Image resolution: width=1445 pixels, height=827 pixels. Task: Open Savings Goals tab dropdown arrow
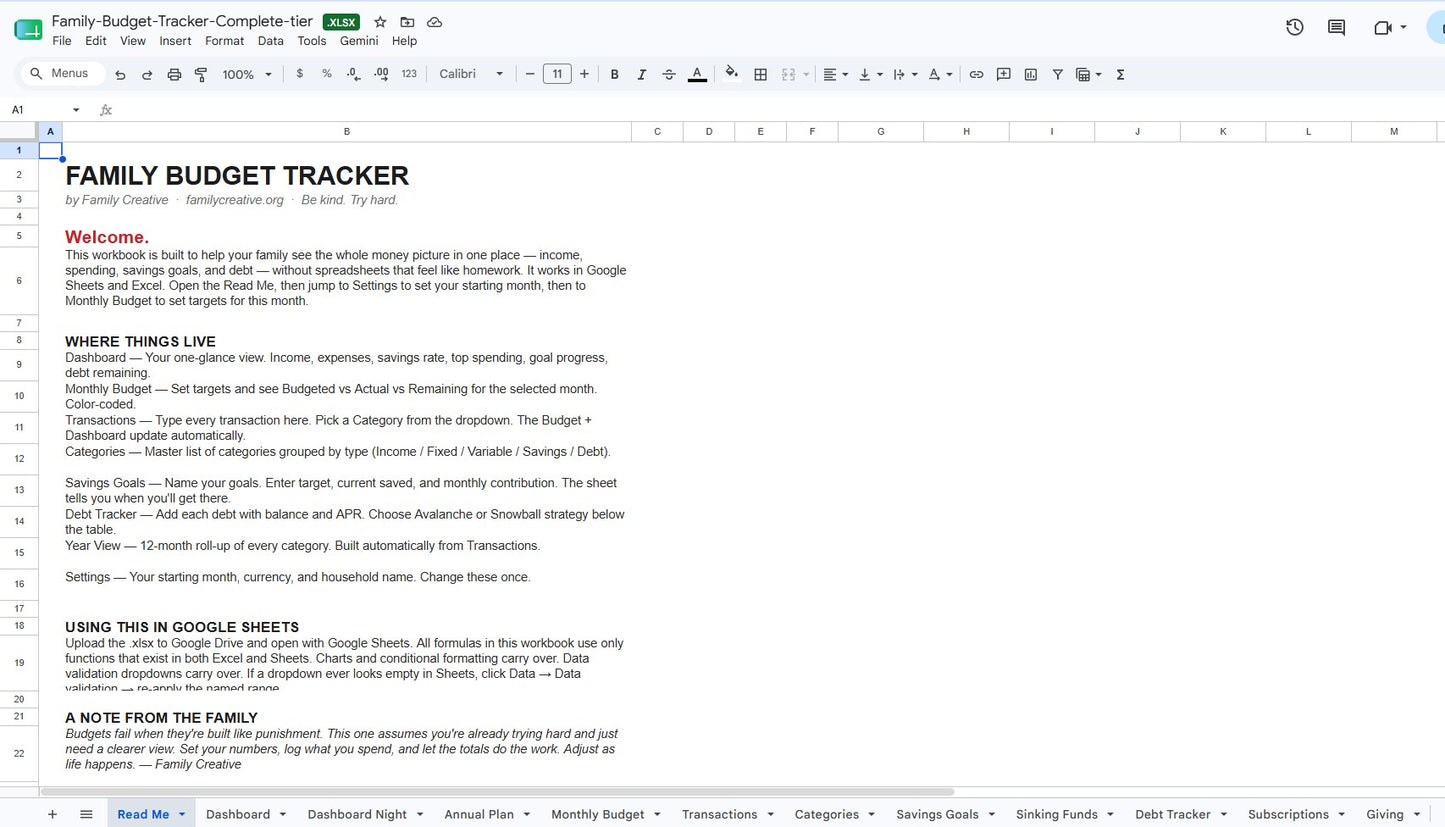coord(994,815)
